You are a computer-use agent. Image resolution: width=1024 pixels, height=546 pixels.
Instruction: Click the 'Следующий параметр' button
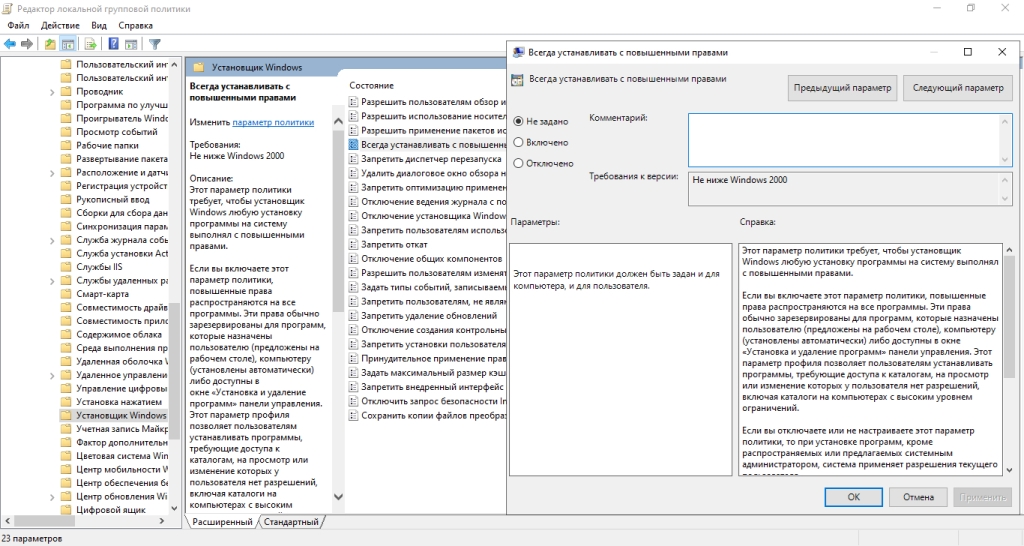(957, 88)
